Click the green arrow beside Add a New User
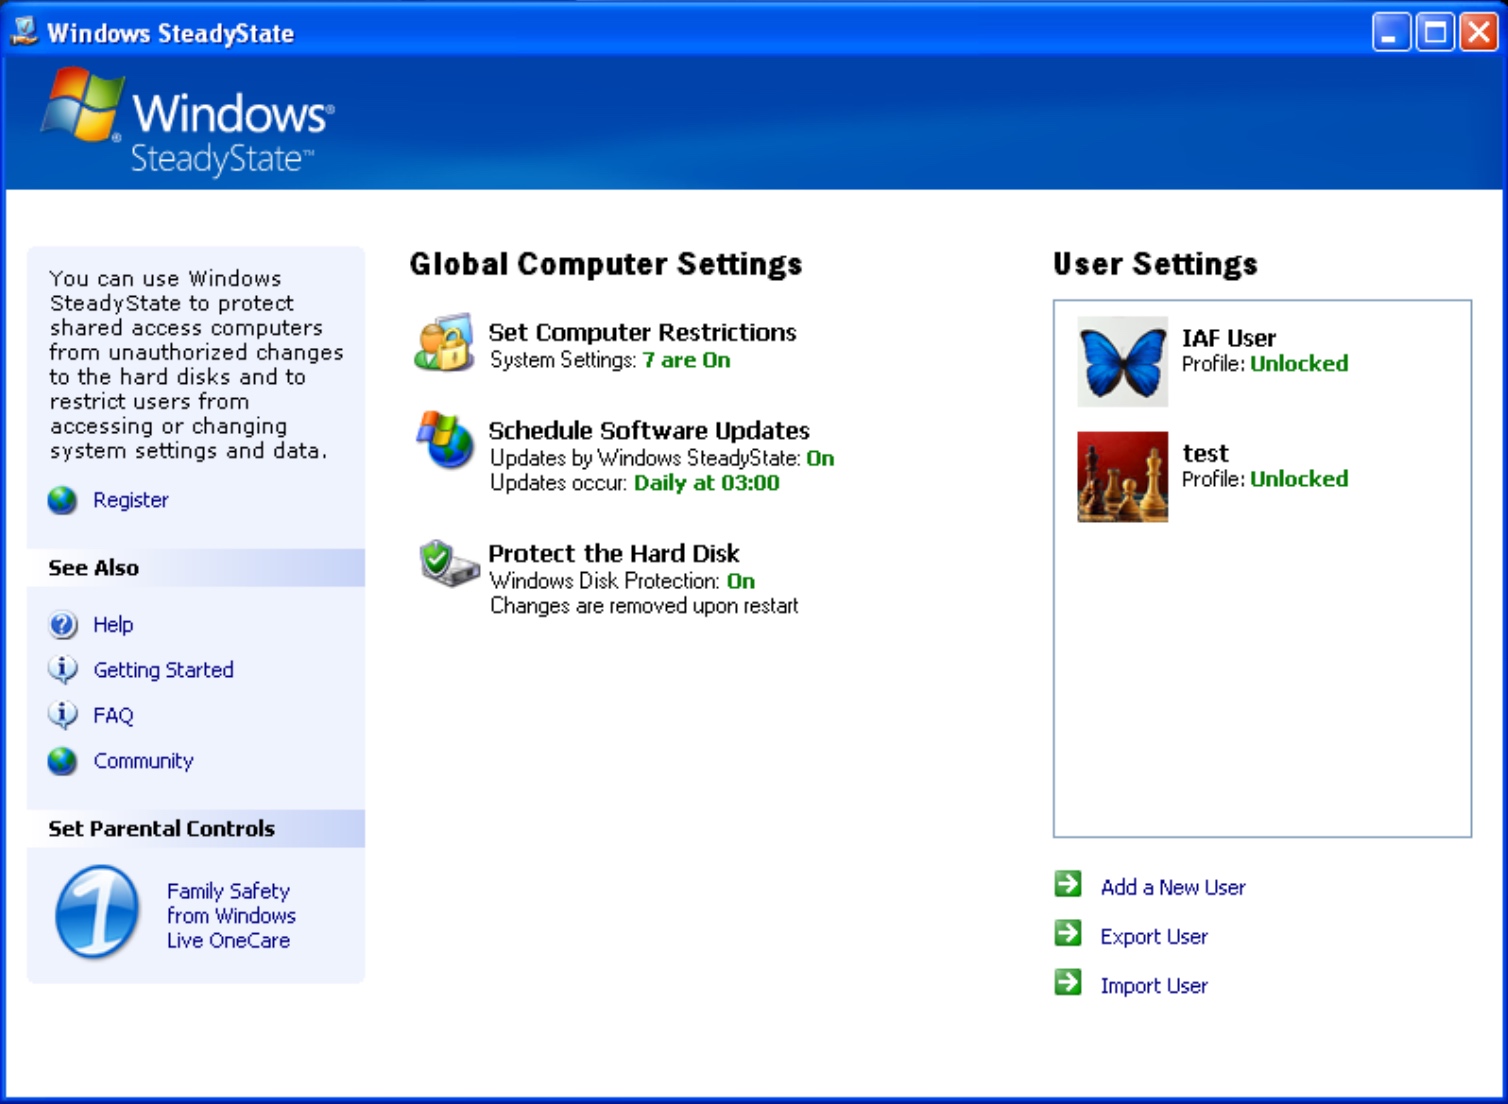 coord(1068,884)
